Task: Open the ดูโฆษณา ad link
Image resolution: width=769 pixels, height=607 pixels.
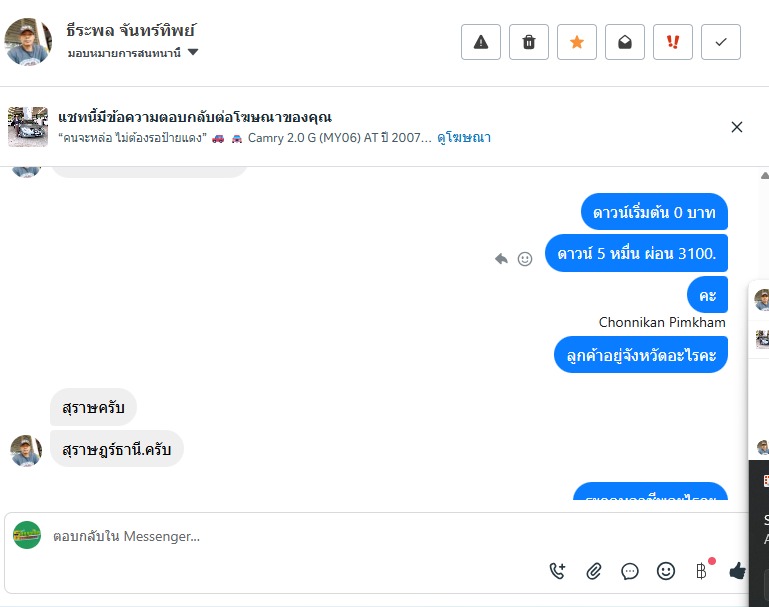Action: coord(464,138)
